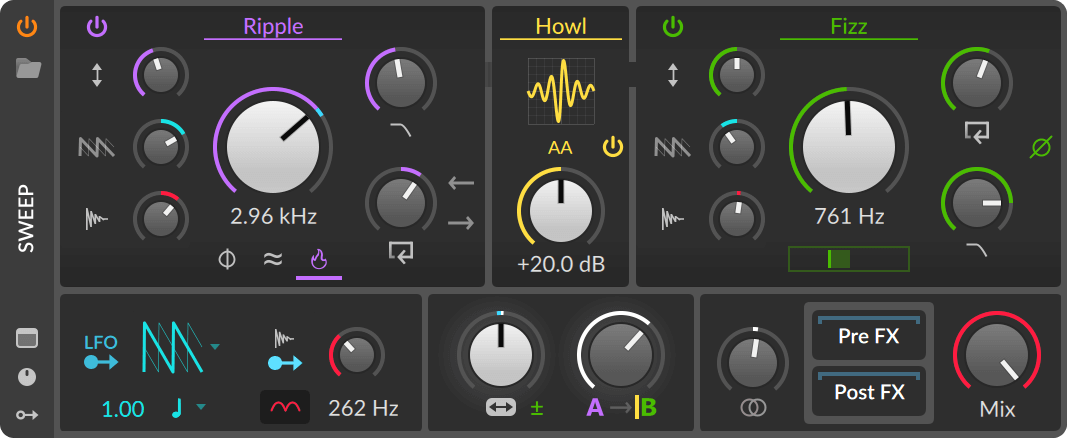1067x438 pixels.
Task: Disable the Ripple filter power button
Action: point(97,27)
